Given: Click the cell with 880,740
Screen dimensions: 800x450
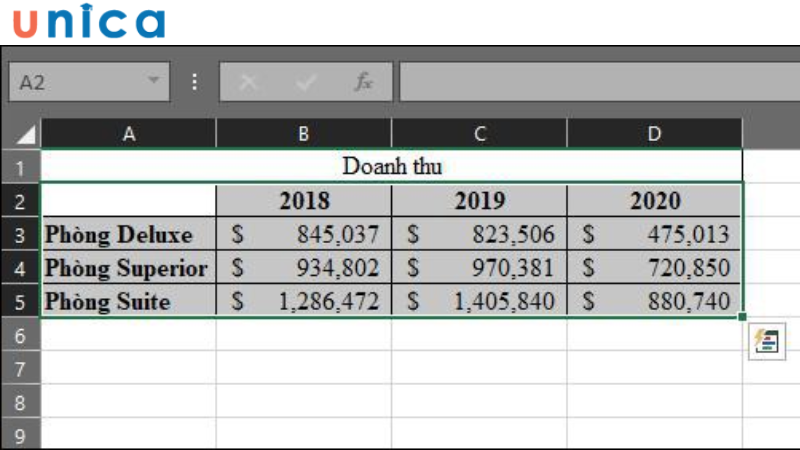Looking at the screenshot, I should click(x=655, y=301).
